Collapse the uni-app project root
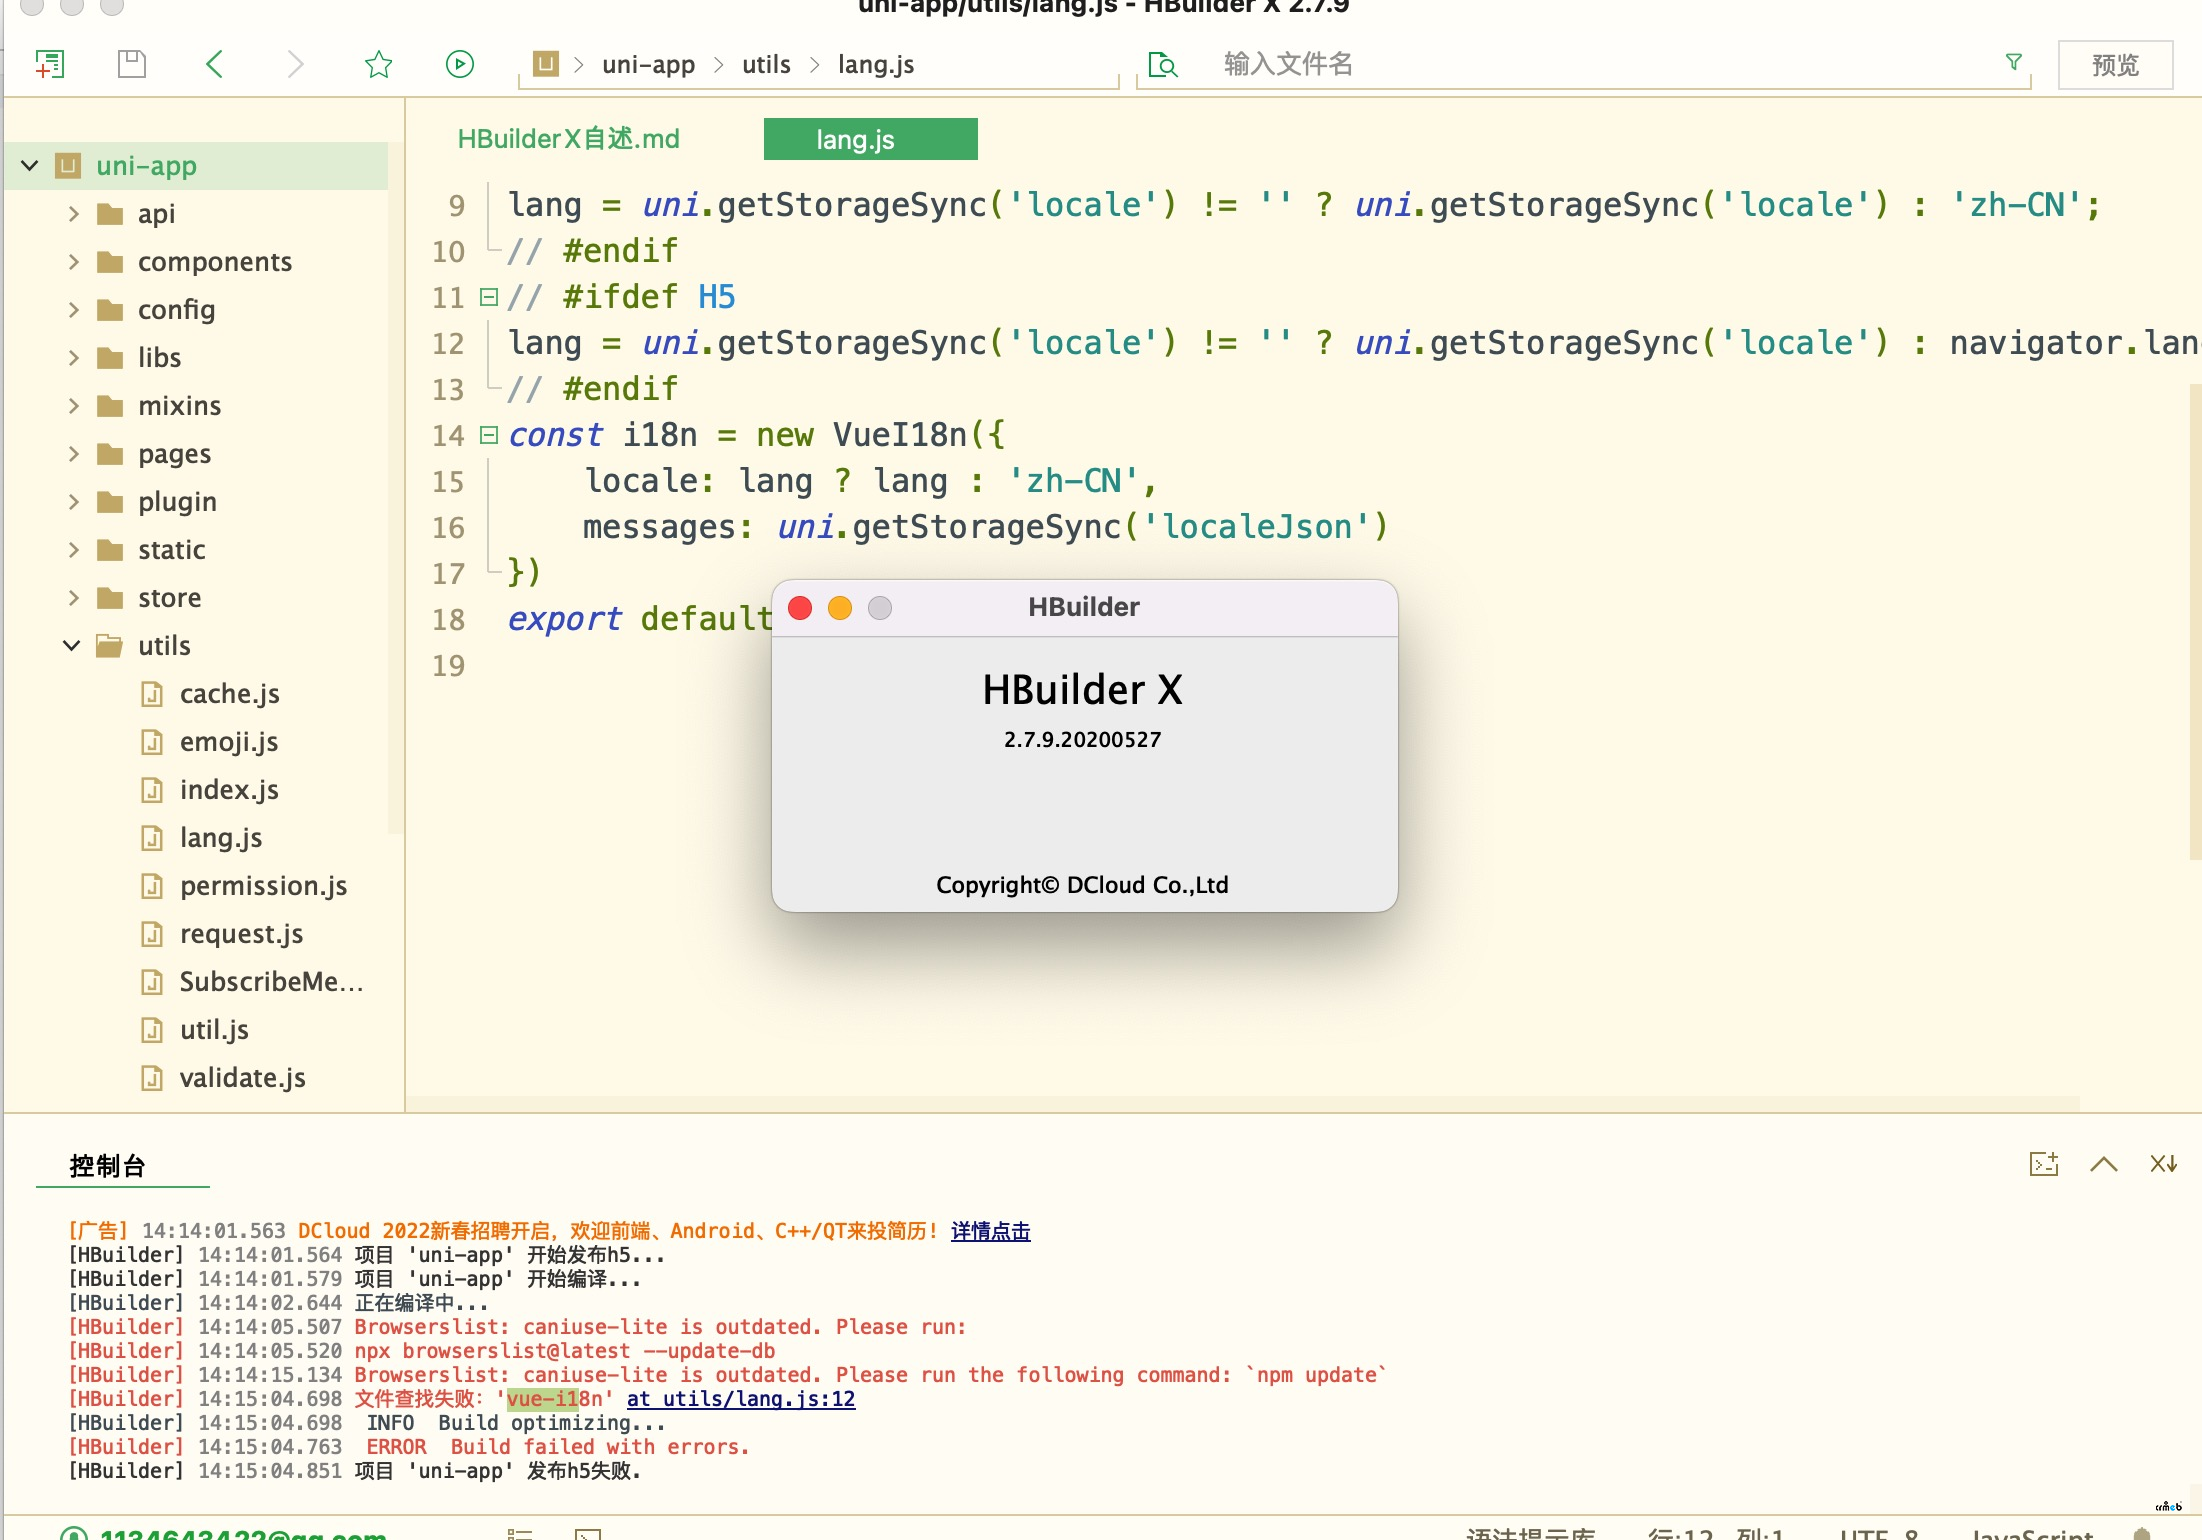 [30, 165]
